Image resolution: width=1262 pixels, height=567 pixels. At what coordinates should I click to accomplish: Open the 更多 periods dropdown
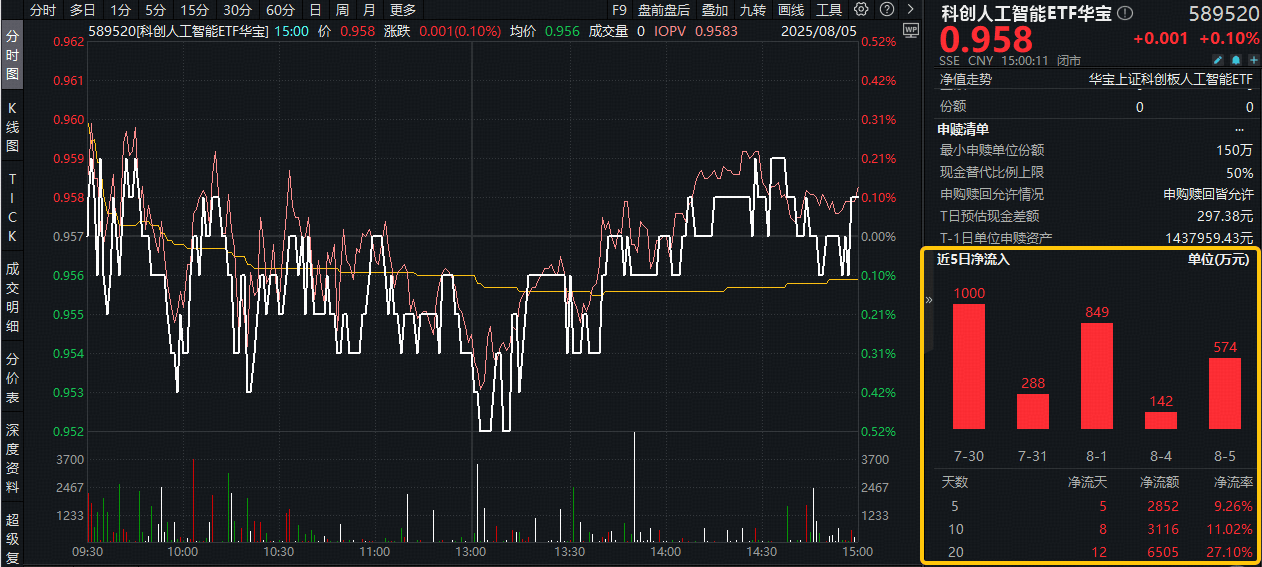tap(403, 10)
